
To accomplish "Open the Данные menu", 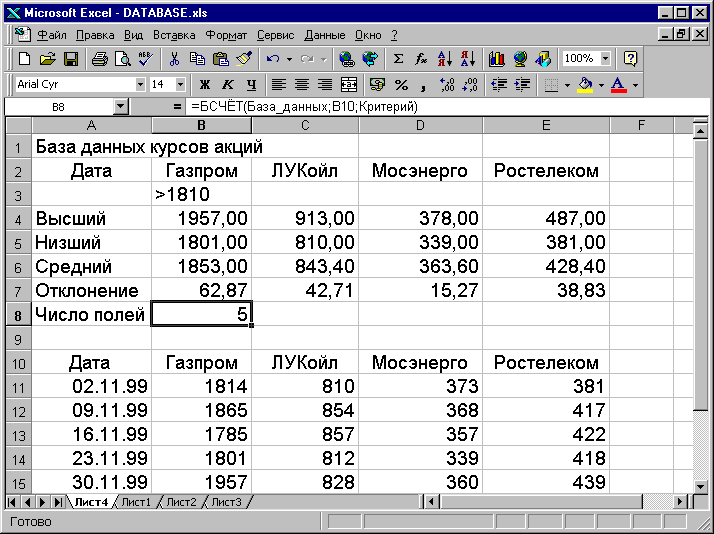I will point(325,35).
